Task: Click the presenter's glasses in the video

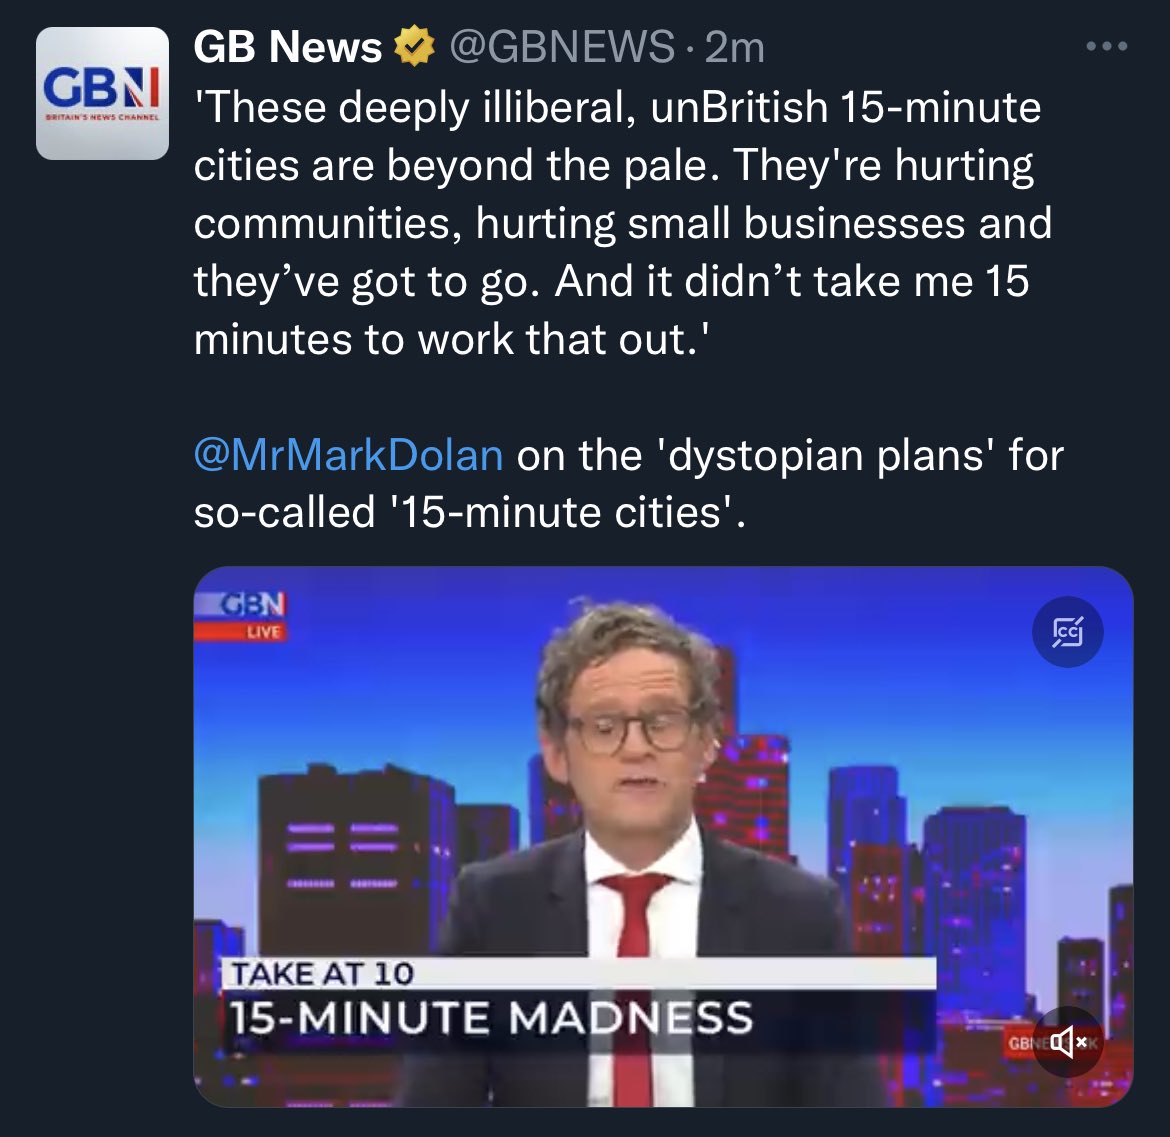Action: pos(628,729)
